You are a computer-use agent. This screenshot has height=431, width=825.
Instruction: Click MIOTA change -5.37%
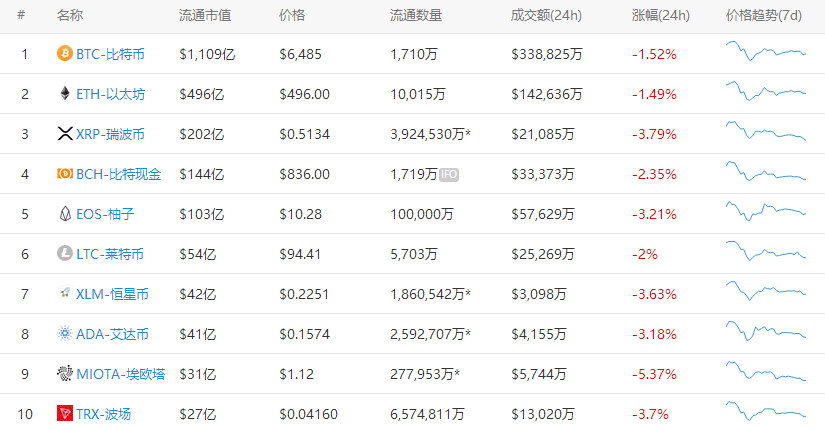[x=655, y=374]
